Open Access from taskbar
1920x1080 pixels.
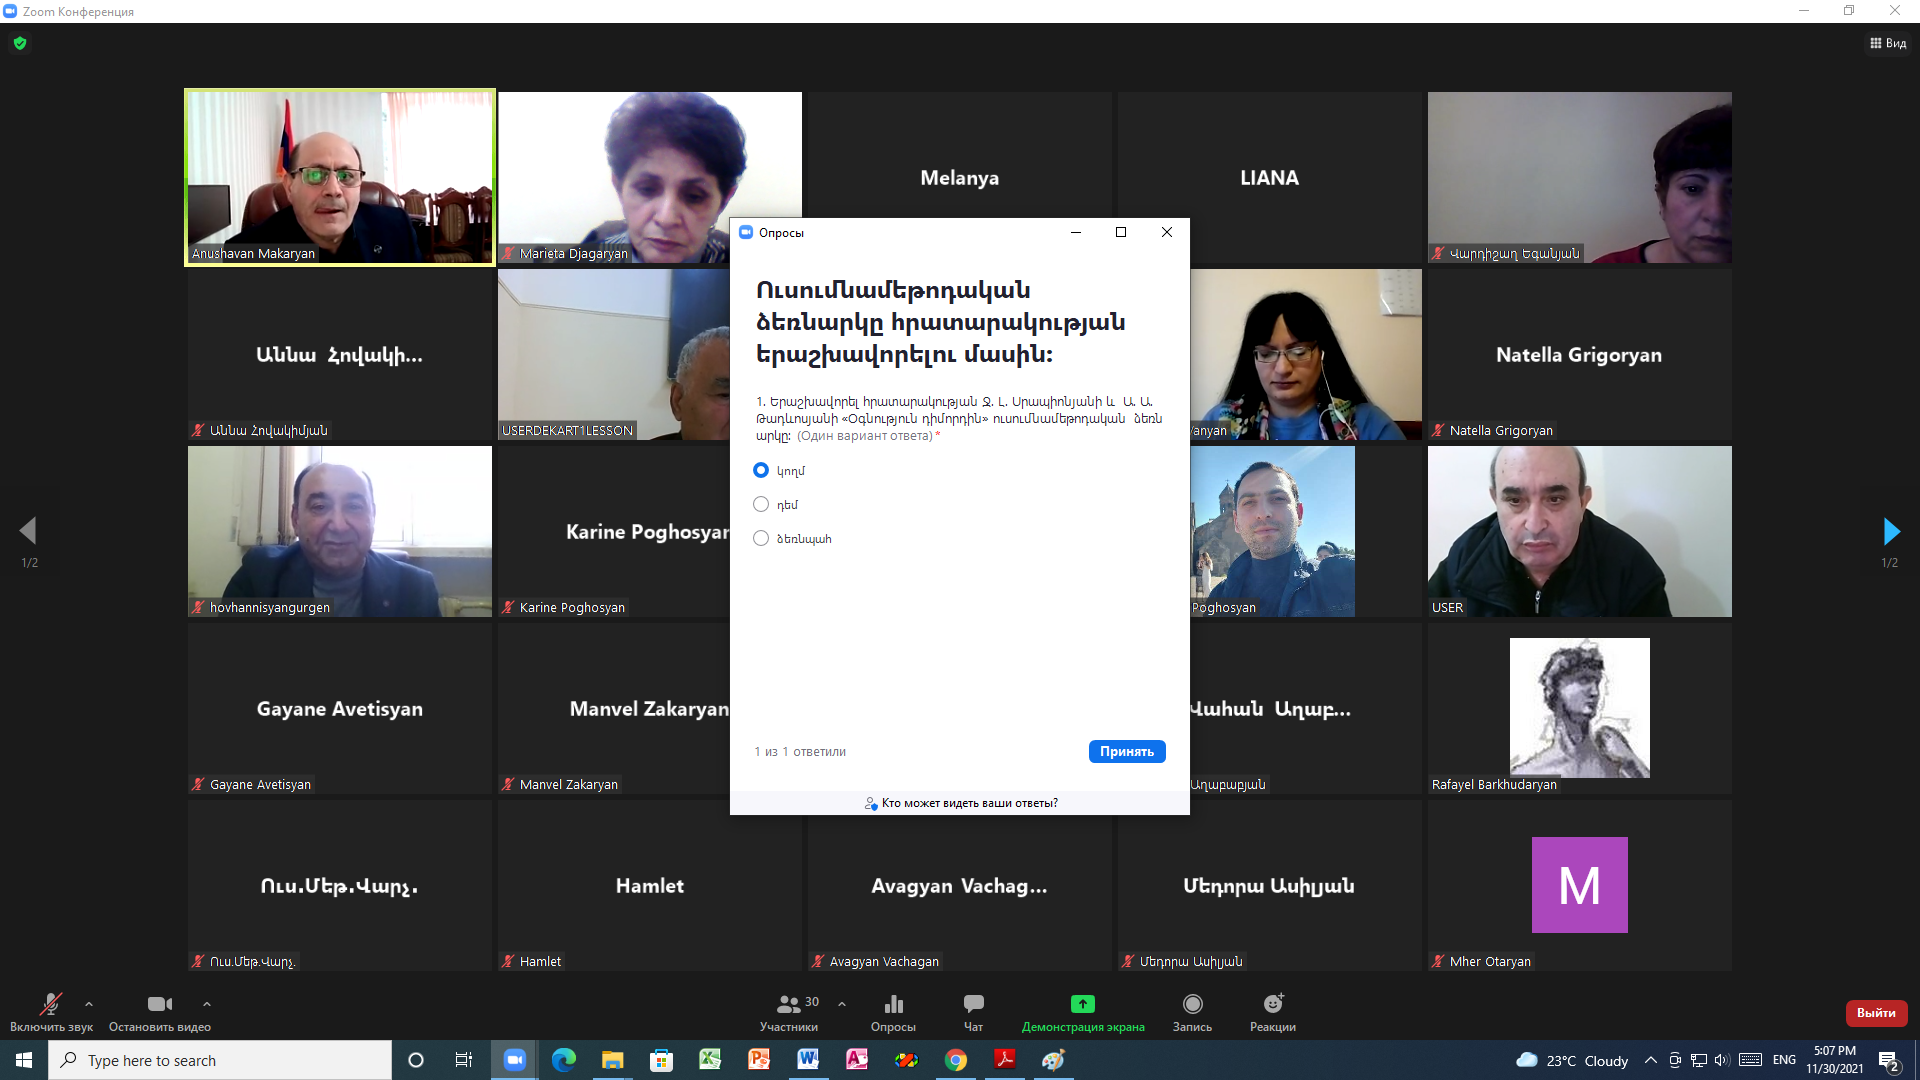click(x=857, y=1060)
